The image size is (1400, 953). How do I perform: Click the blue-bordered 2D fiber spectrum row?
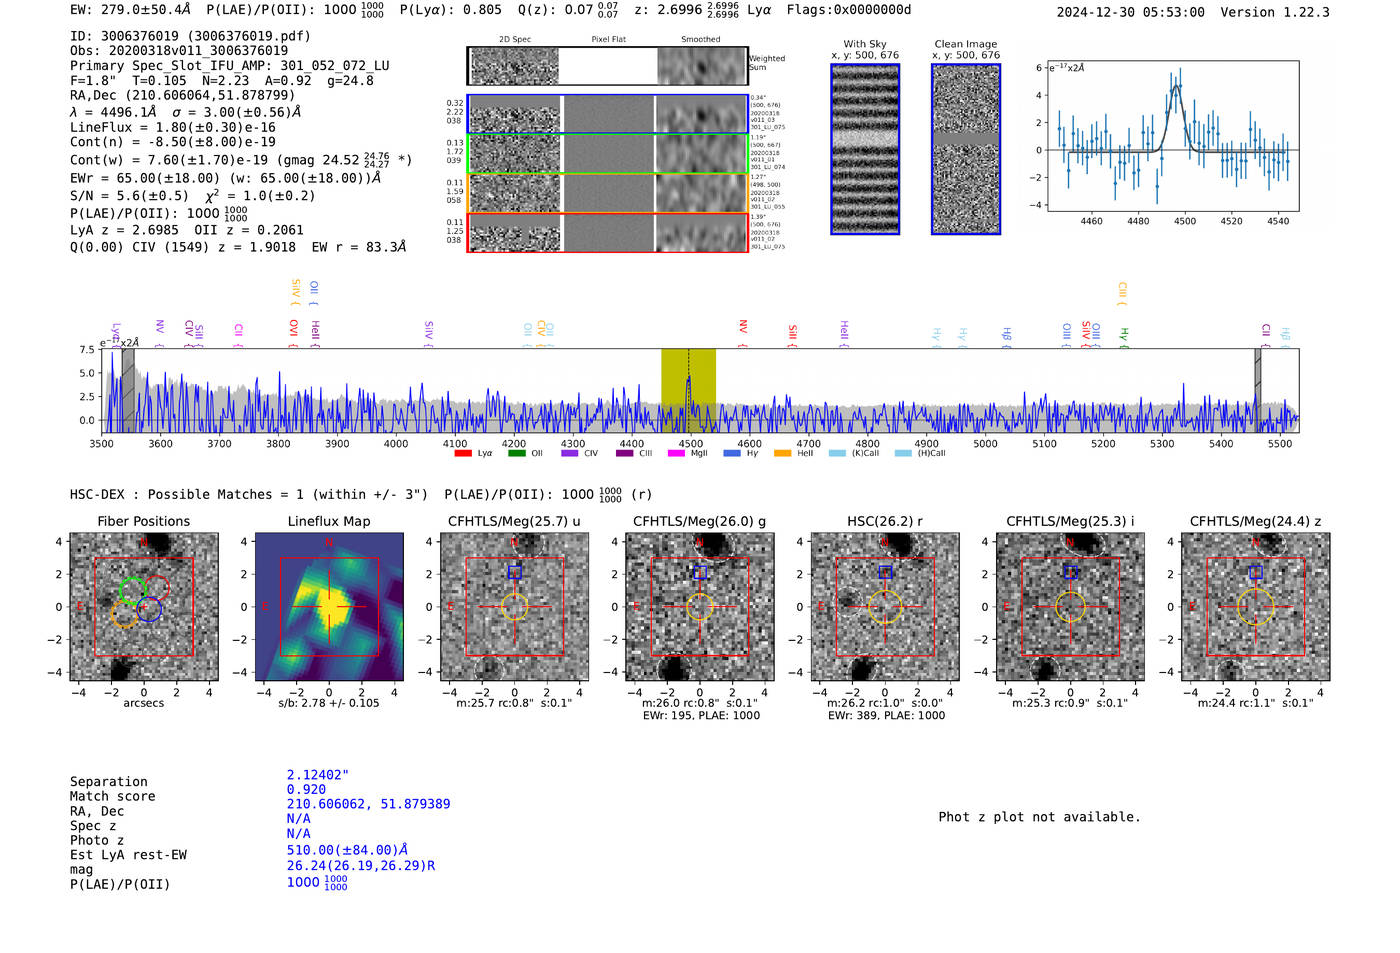[608, 114]
